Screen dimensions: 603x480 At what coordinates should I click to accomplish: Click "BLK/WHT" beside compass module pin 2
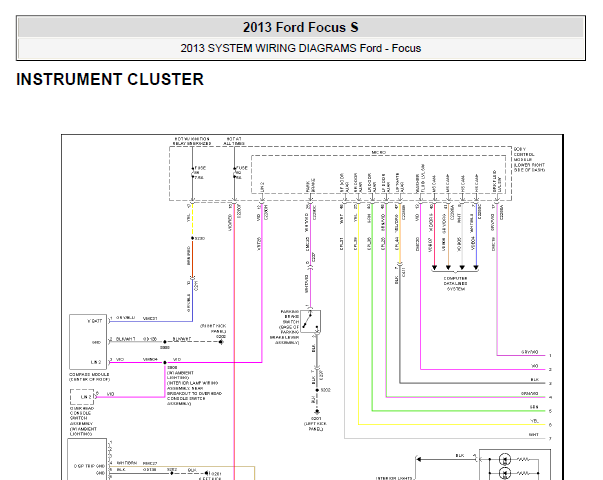[125, 339]
